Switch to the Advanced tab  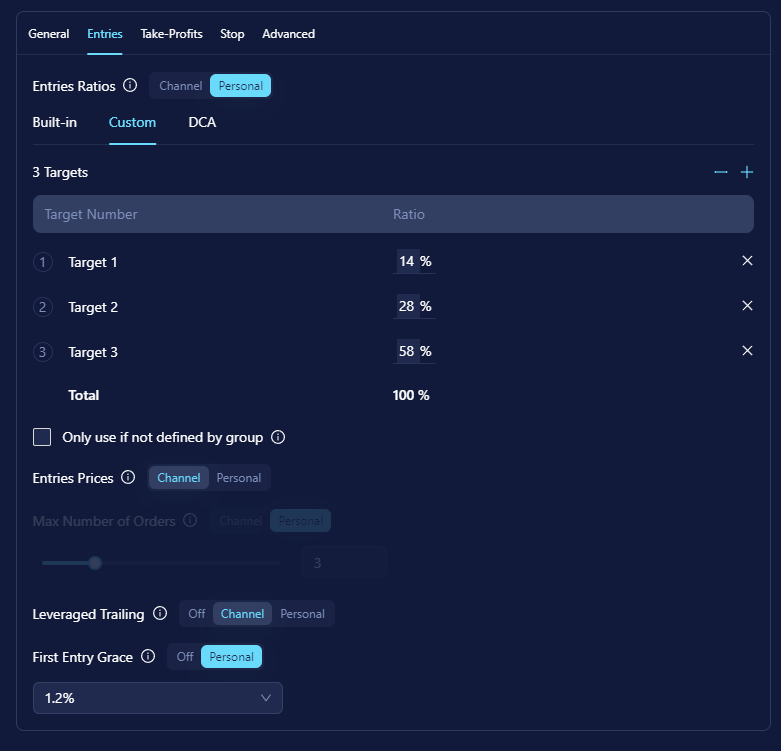coord(288,34)
